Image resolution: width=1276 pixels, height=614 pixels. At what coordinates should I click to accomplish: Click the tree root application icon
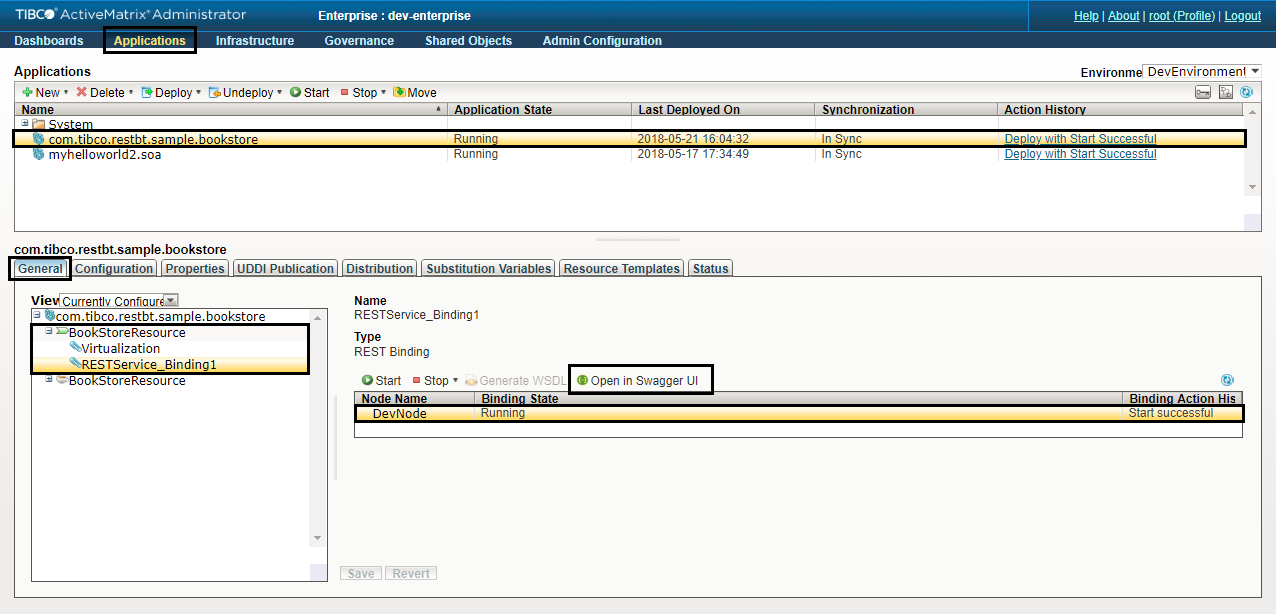50,316
